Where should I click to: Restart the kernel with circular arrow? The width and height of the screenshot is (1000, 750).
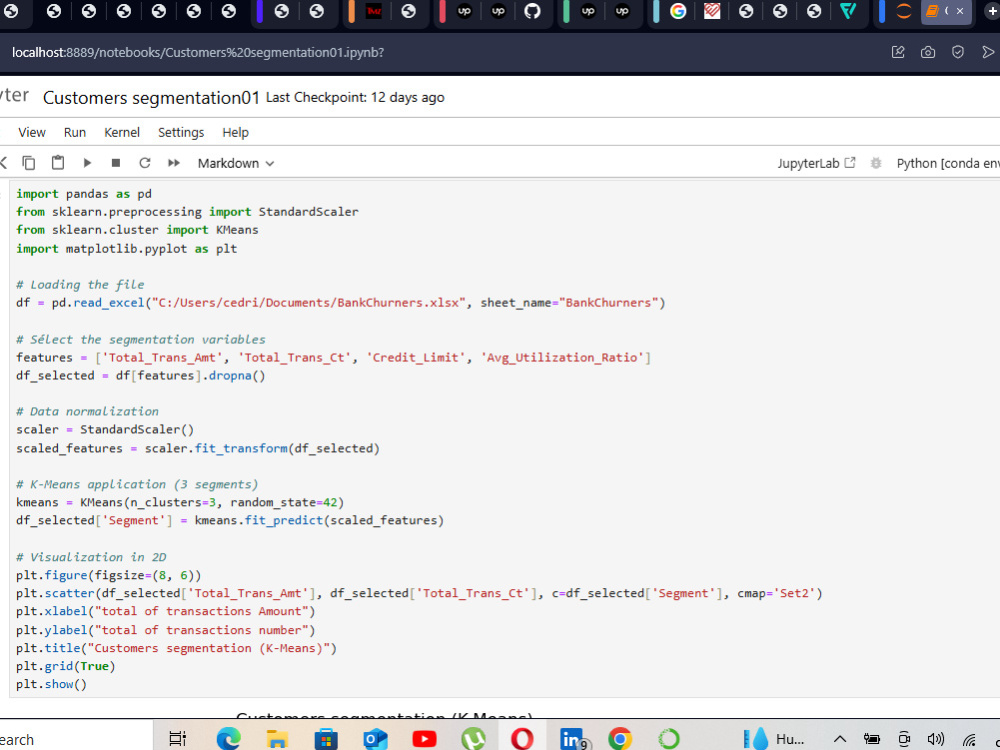point(145,163)
